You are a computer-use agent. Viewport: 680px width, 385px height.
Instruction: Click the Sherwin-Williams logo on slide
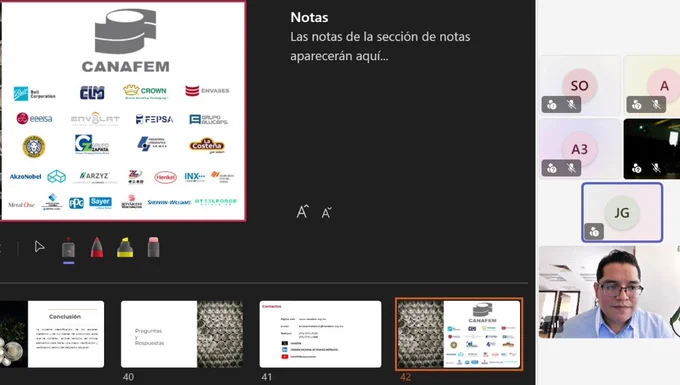[169, 202]
